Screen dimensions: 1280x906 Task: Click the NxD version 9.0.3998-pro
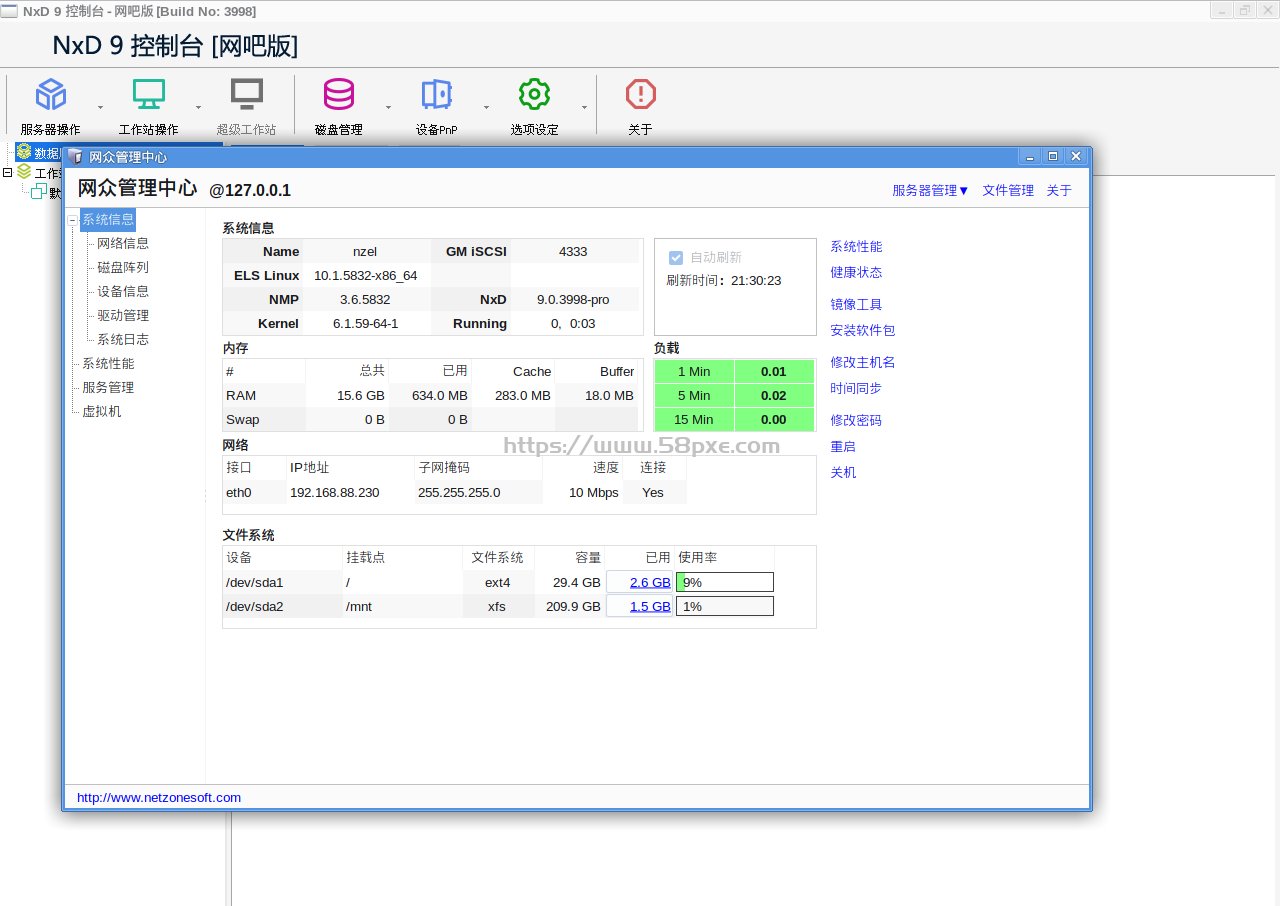tap(573, 299)
